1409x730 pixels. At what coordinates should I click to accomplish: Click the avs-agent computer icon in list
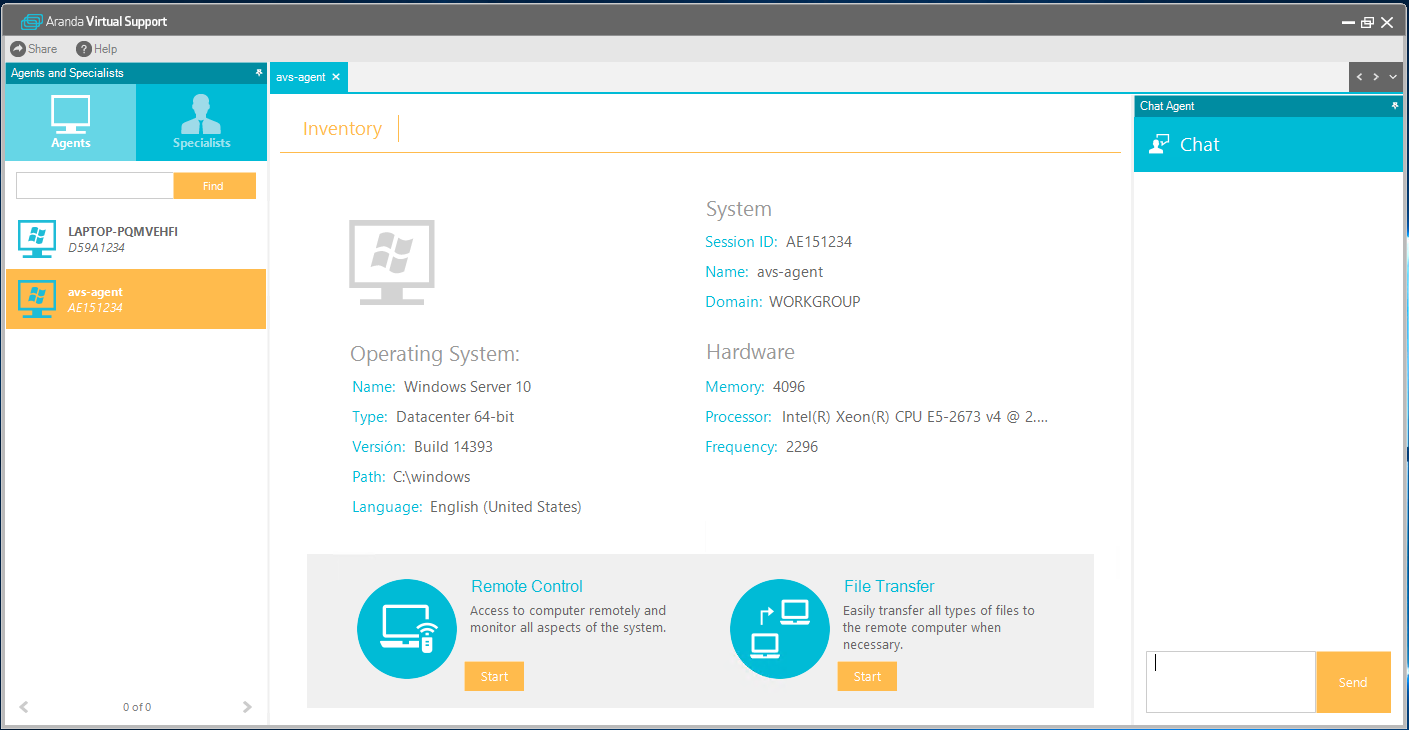pyautogui.click(x=37, y=299)
